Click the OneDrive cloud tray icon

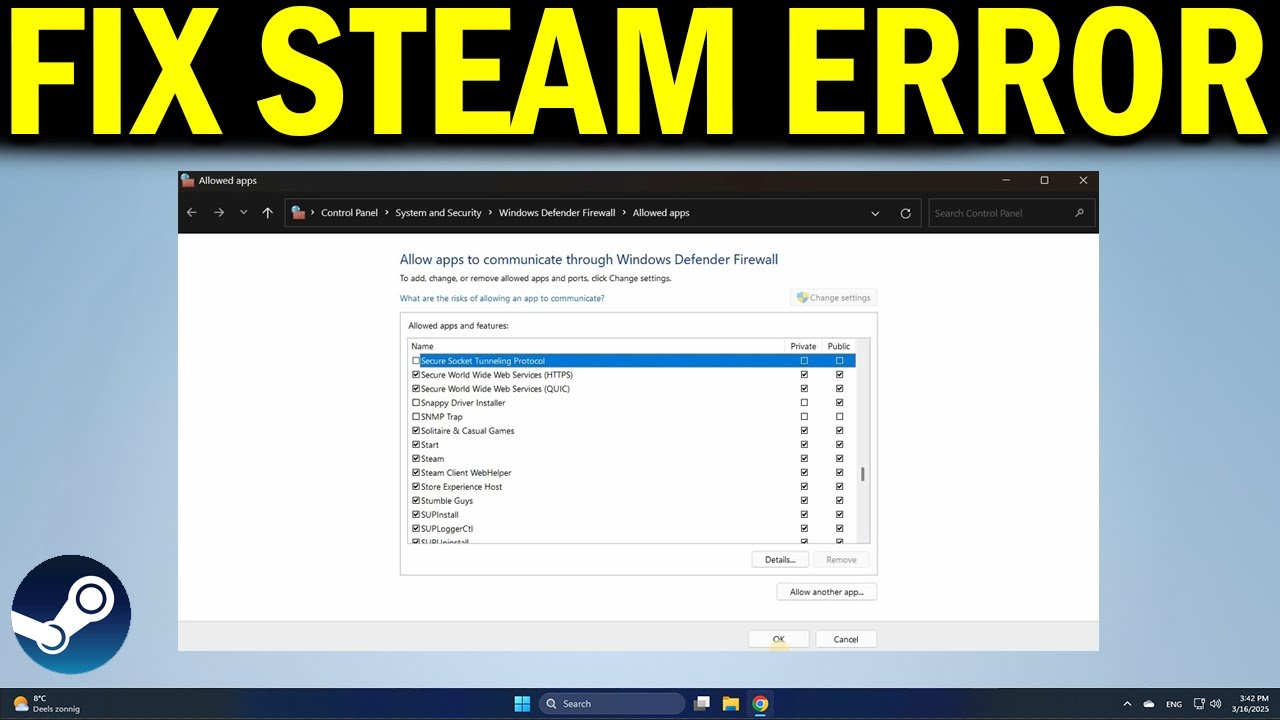point(1149,704)
